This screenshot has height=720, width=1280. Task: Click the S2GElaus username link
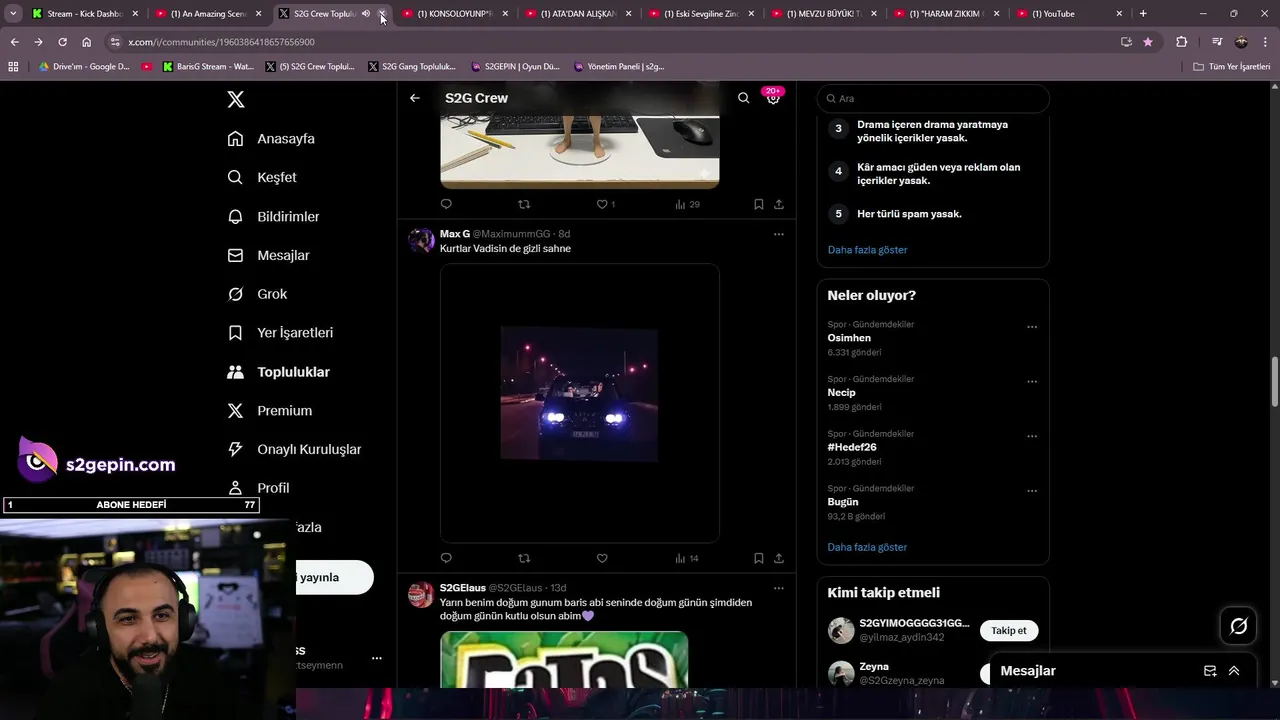pos(463,588)
